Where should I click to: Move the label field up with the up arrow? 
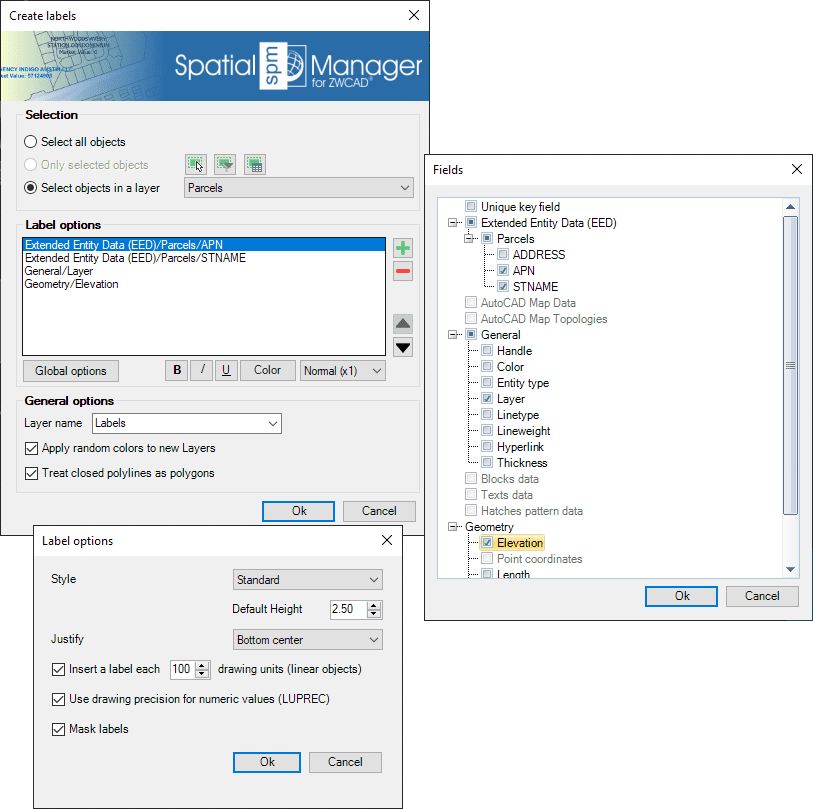[x=403, y=323]
